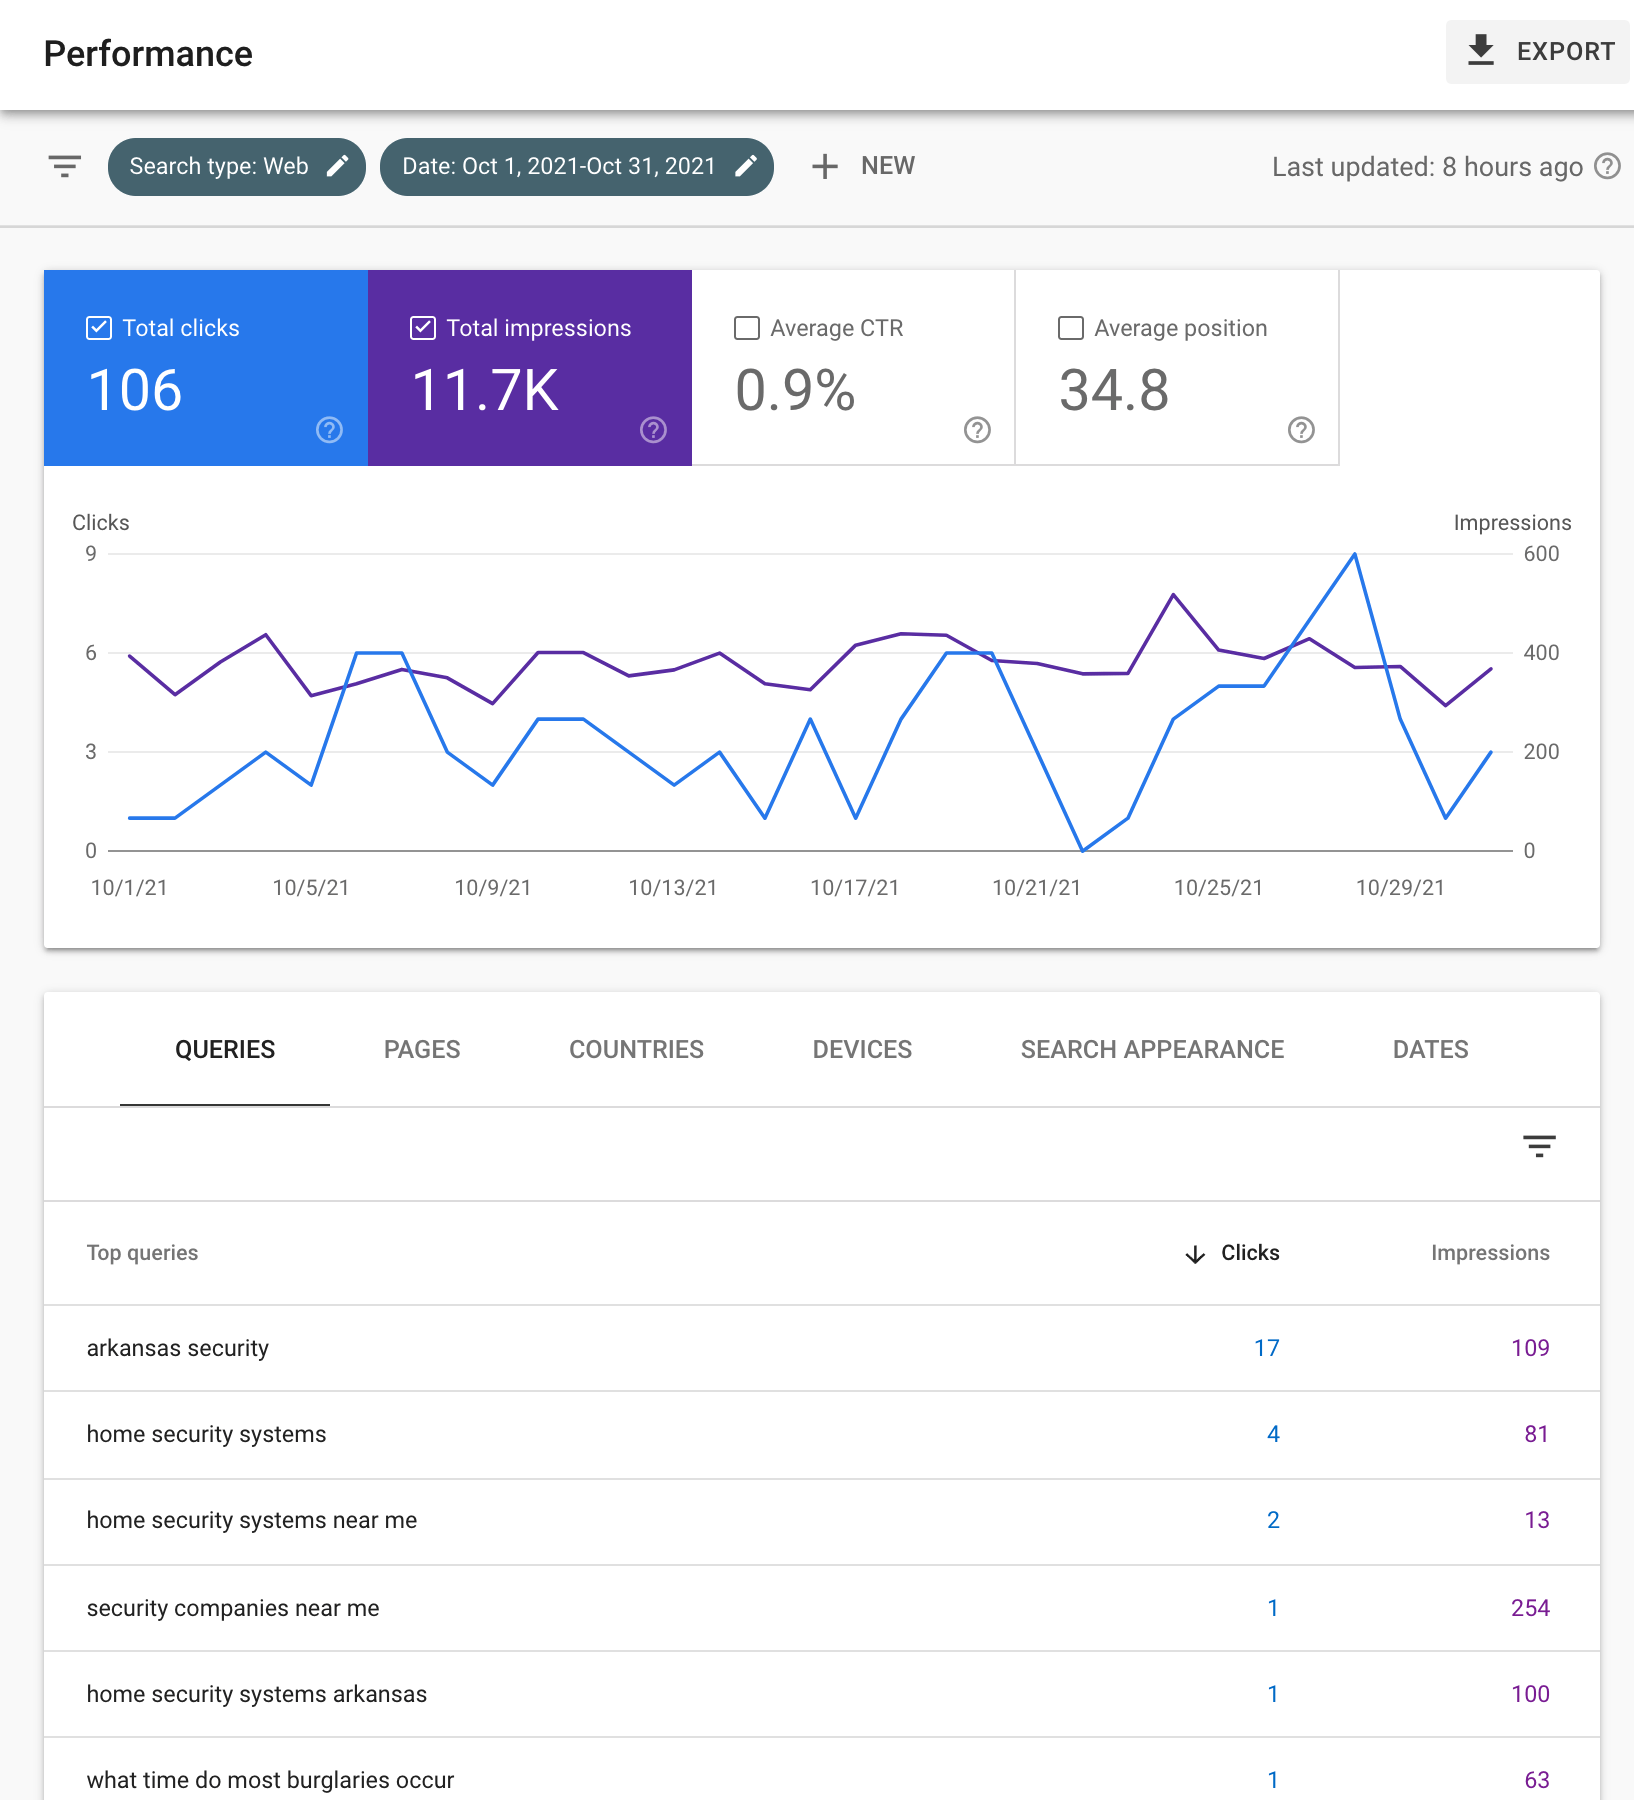Viewport: 1634px width, 1800px height.
Task: Click help icon next to Last updated
Action: pos(1607,166)
